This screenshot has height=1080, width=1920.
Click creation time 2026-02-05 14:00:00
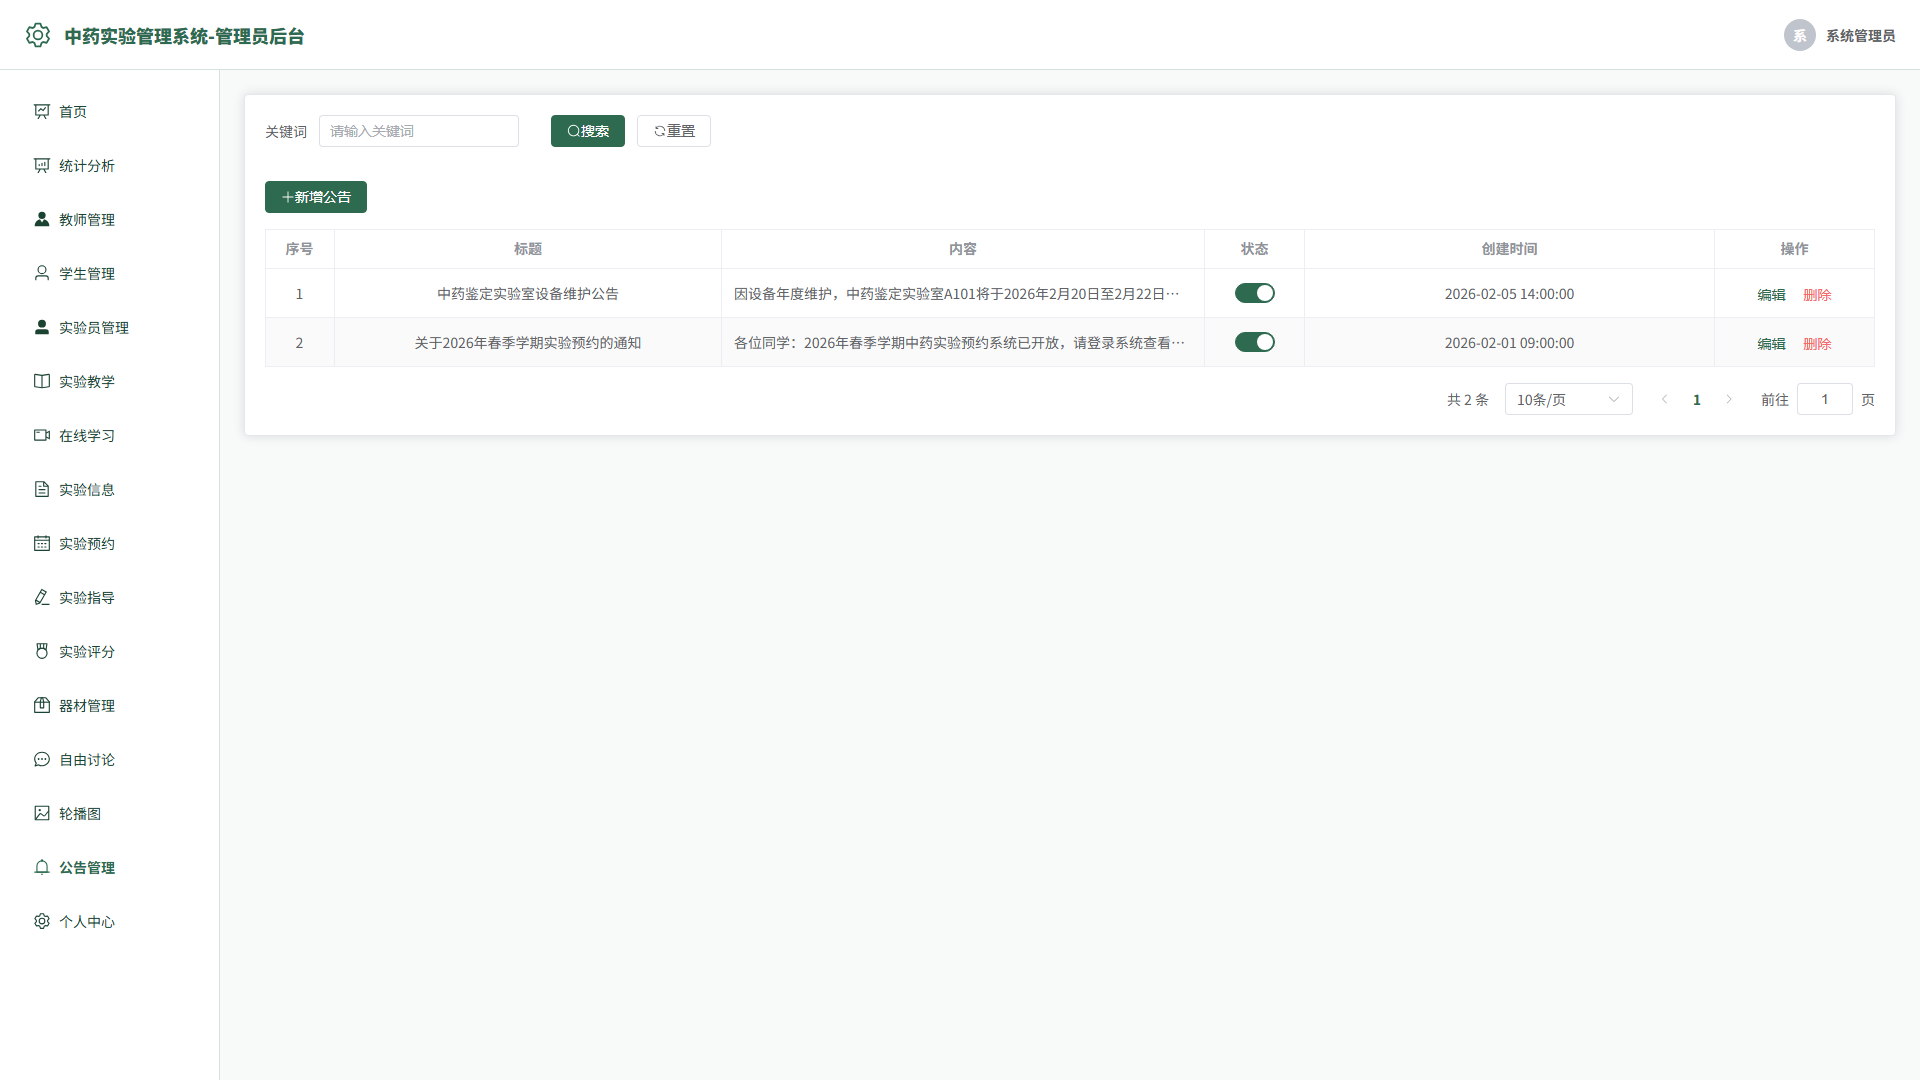[1509, 294]
